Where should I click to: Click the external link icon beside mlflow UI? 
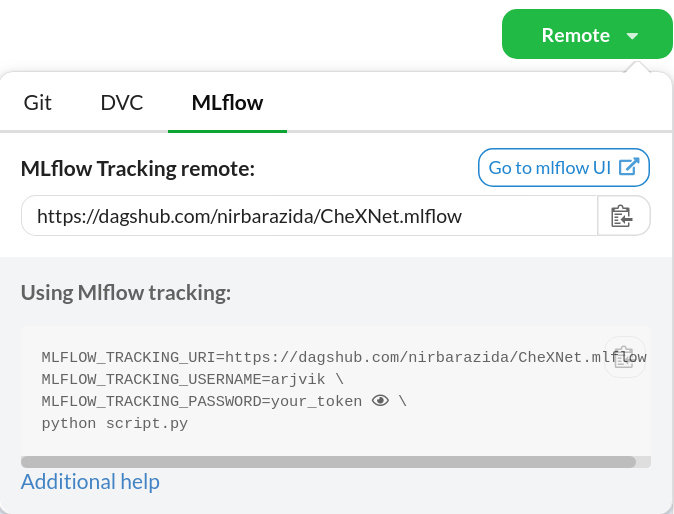pos(628,167)
